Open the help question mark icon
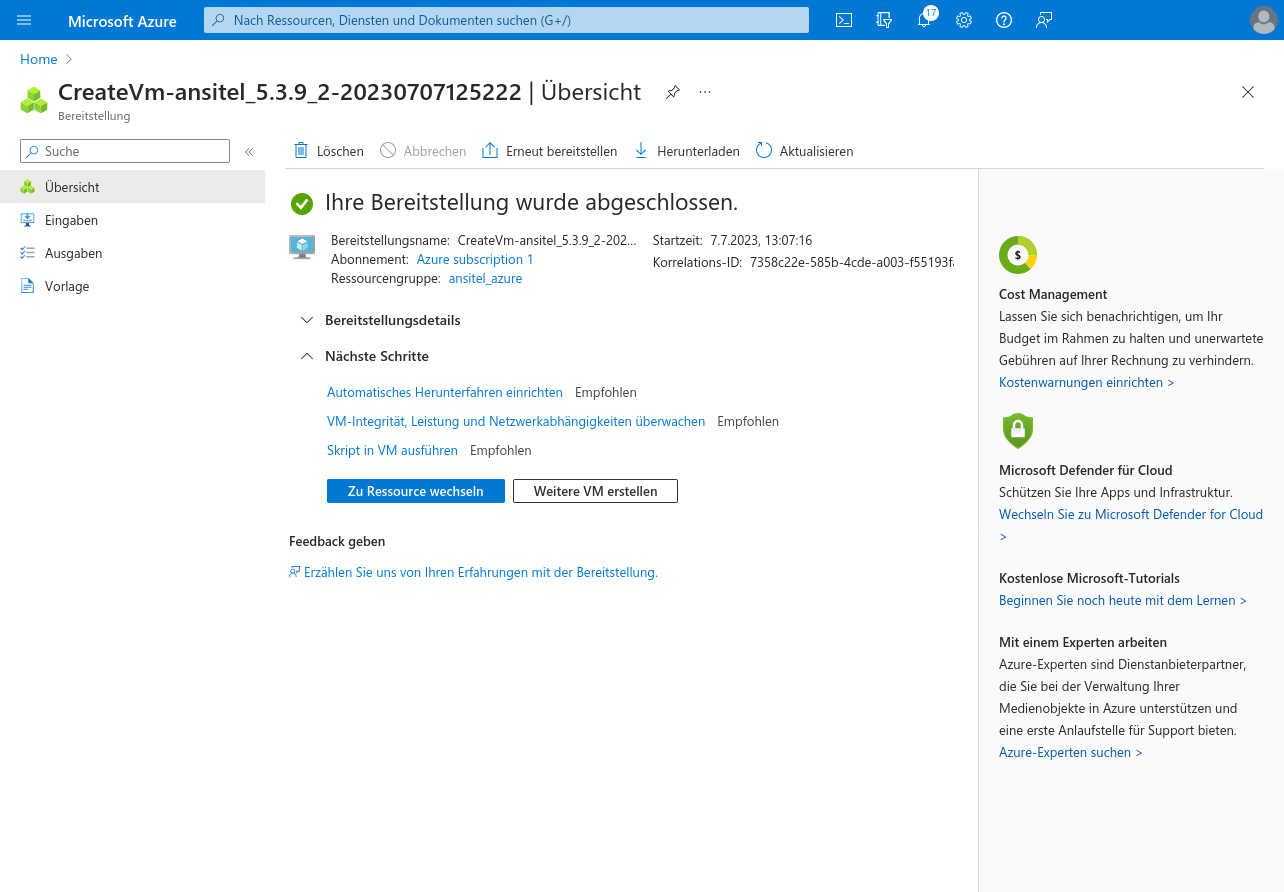The width and height of the screenshot is (1284, 892). [x=1004, y=20]
